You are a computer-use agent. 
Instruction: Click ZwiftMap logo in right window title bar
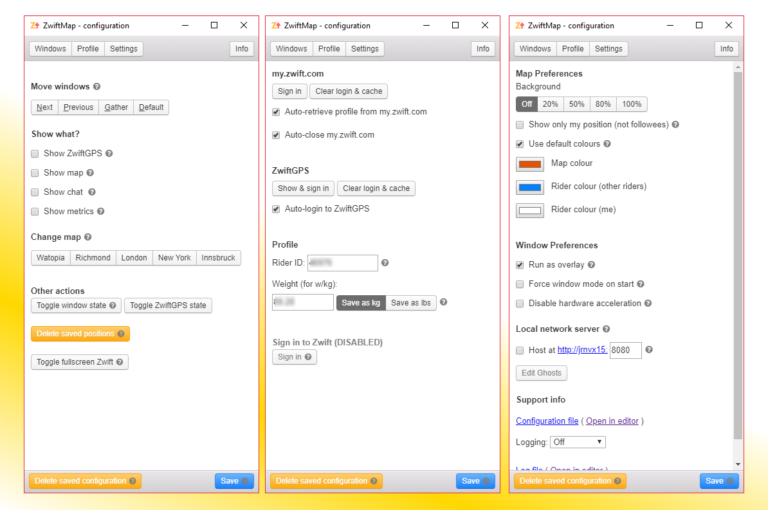click(520, 25)
